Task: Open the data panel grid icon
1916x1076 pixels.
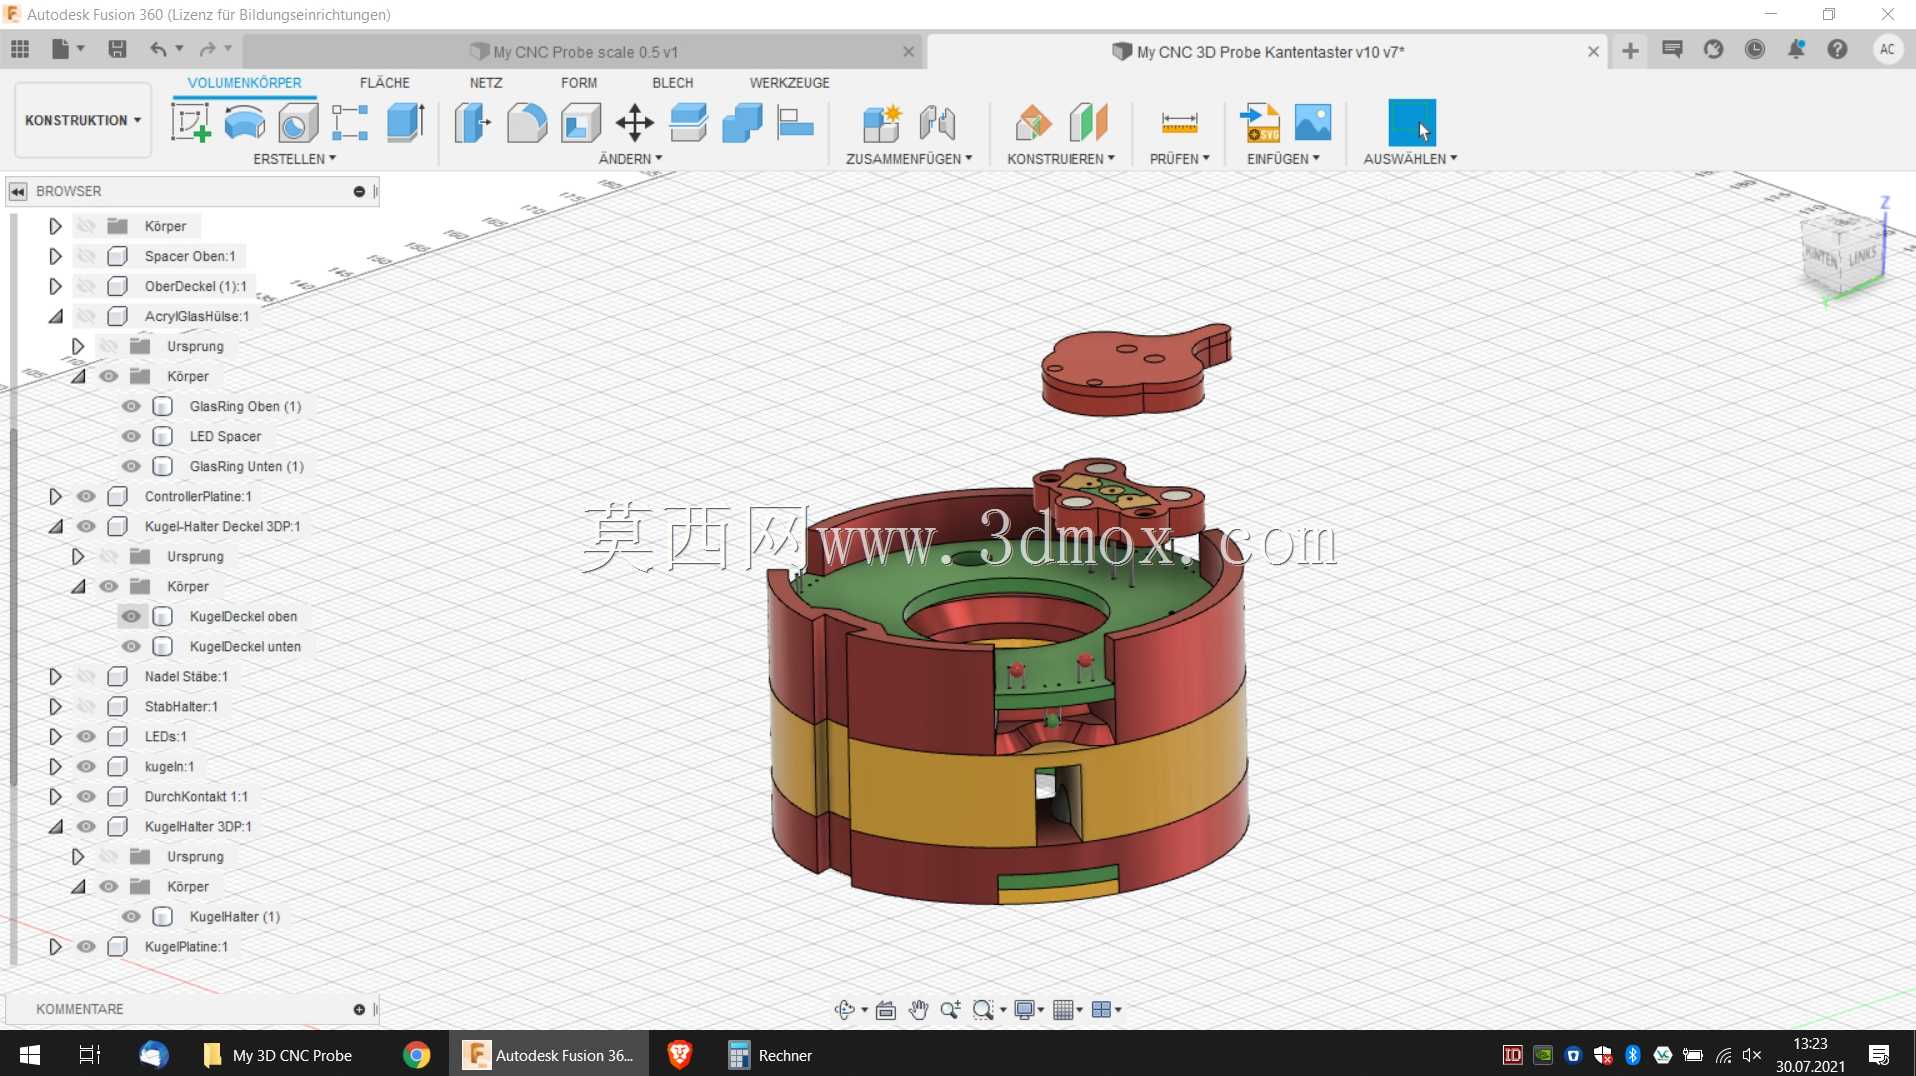Action: tap(20, 49)
